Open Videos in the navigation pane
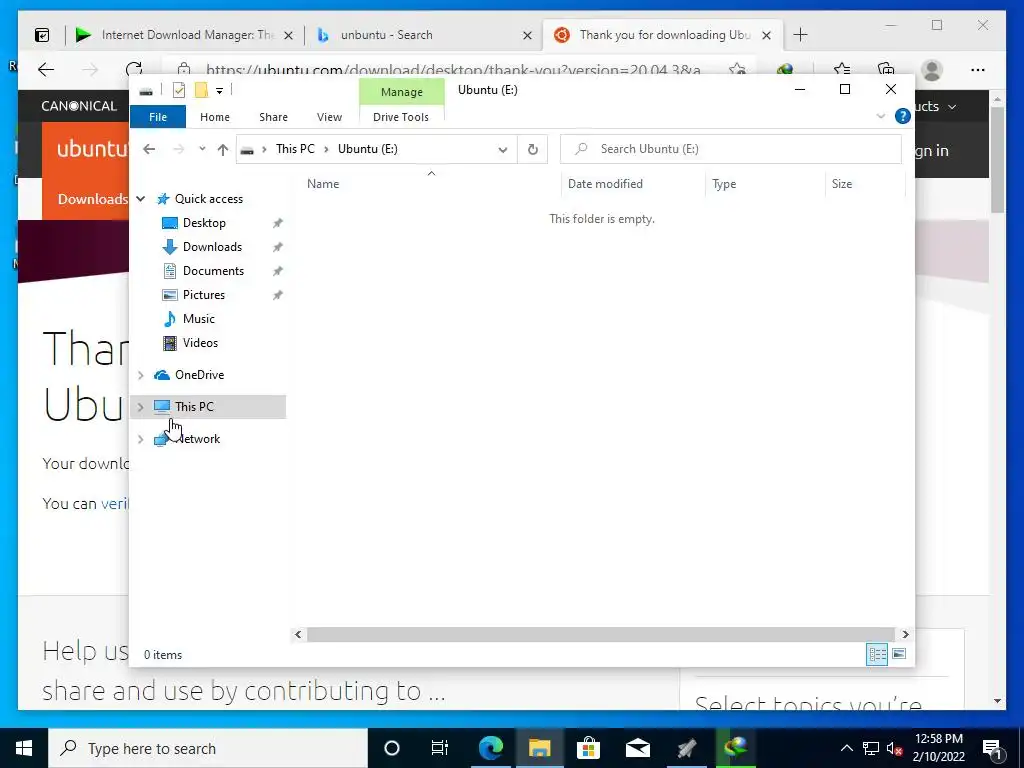Screen dimensions: 1024x768 200,343
